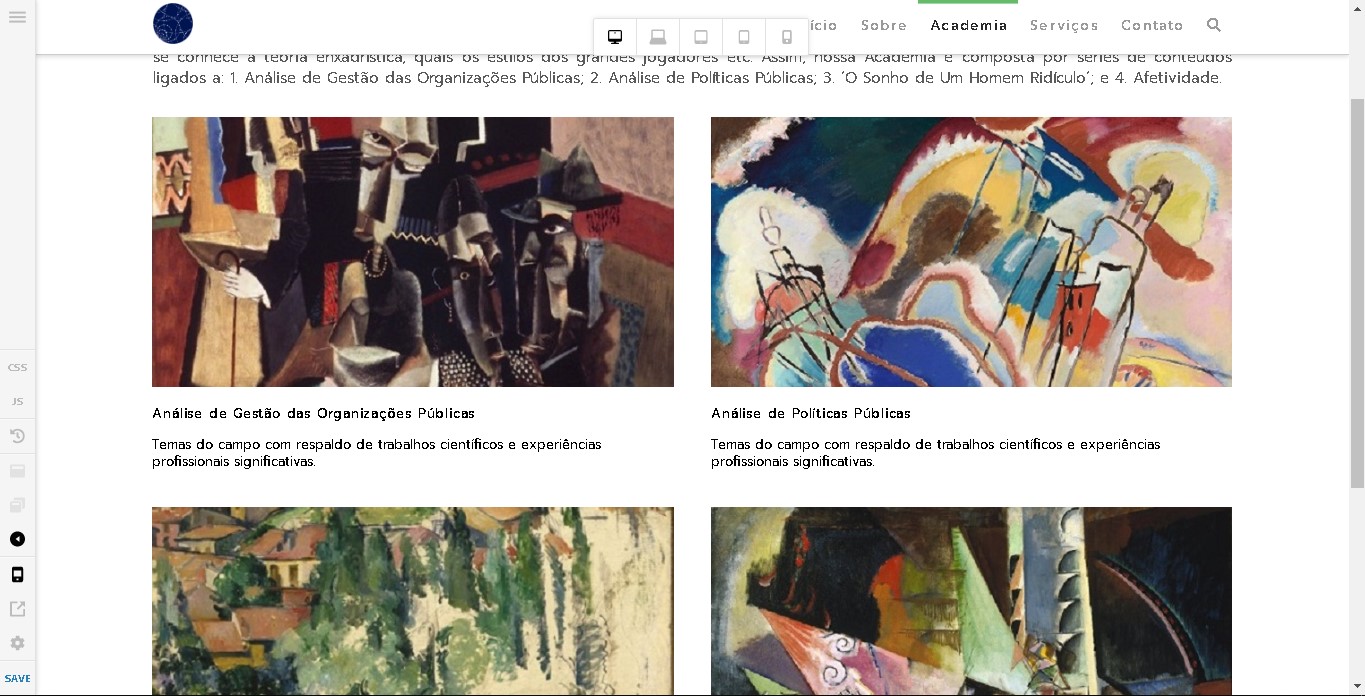Click the site search magnifier icon

(1214, 25)
